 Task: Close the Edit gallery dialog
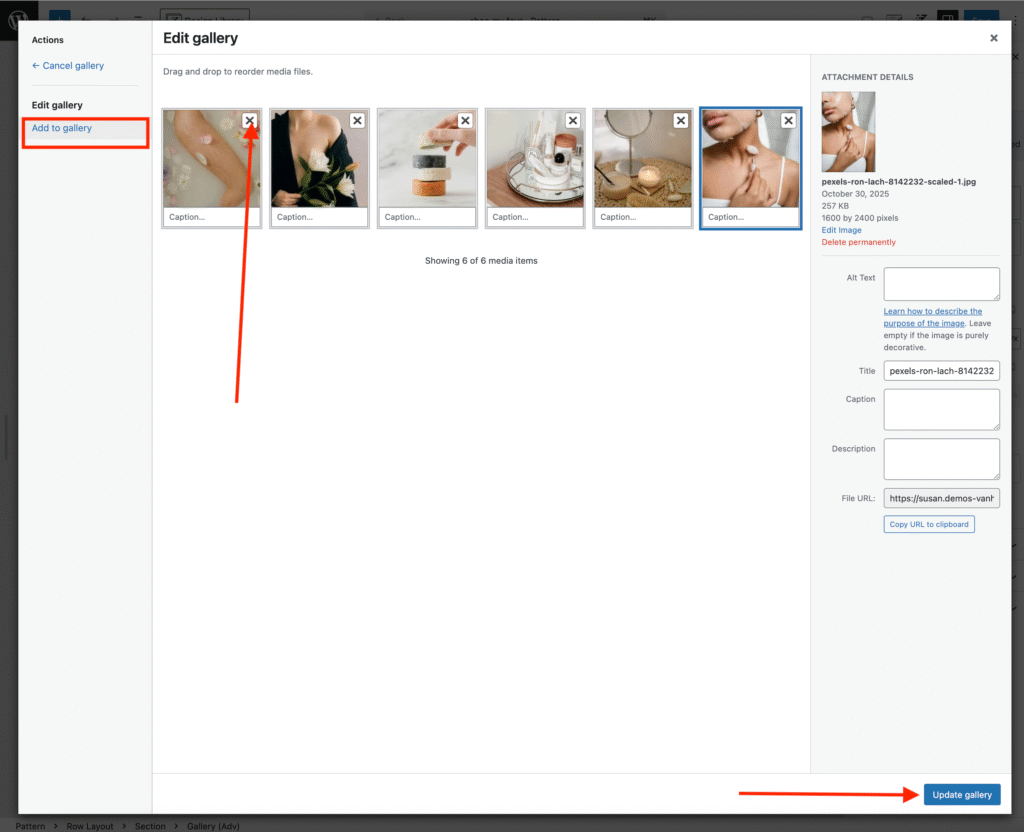[x=993, y=38]
